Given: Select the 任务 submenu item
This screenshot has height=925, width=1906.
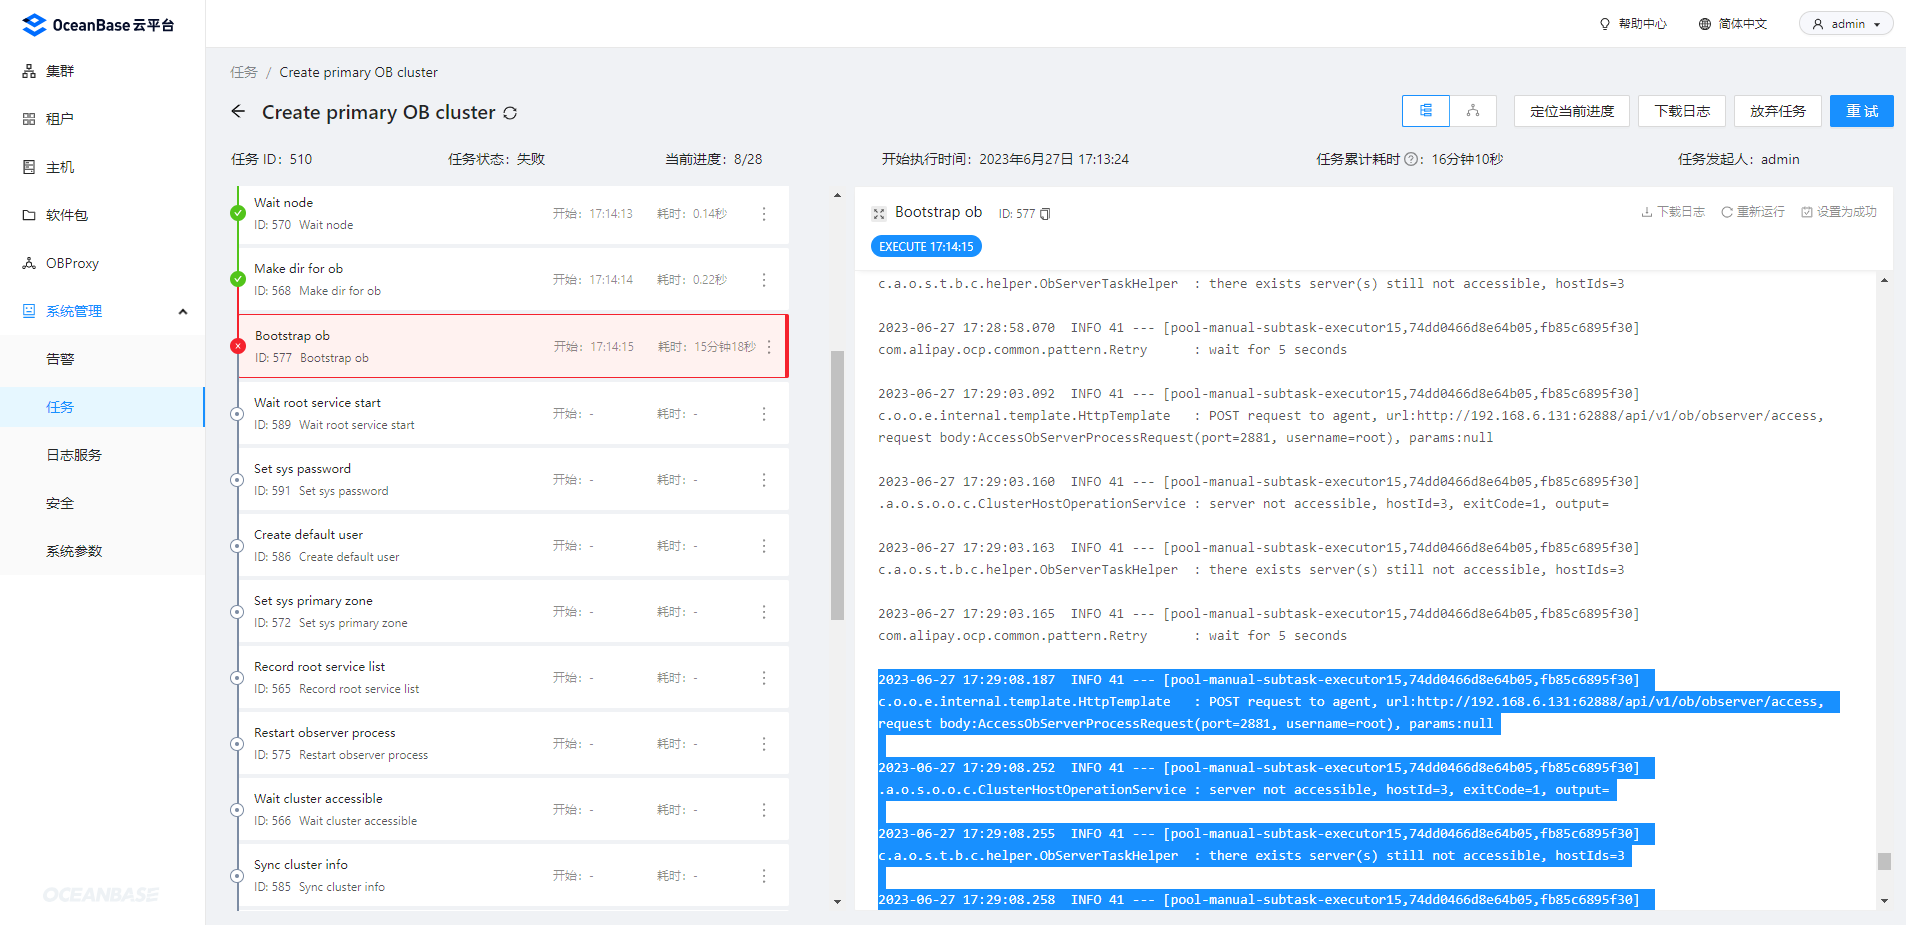Looking at the screenshot, I should 102,407.
